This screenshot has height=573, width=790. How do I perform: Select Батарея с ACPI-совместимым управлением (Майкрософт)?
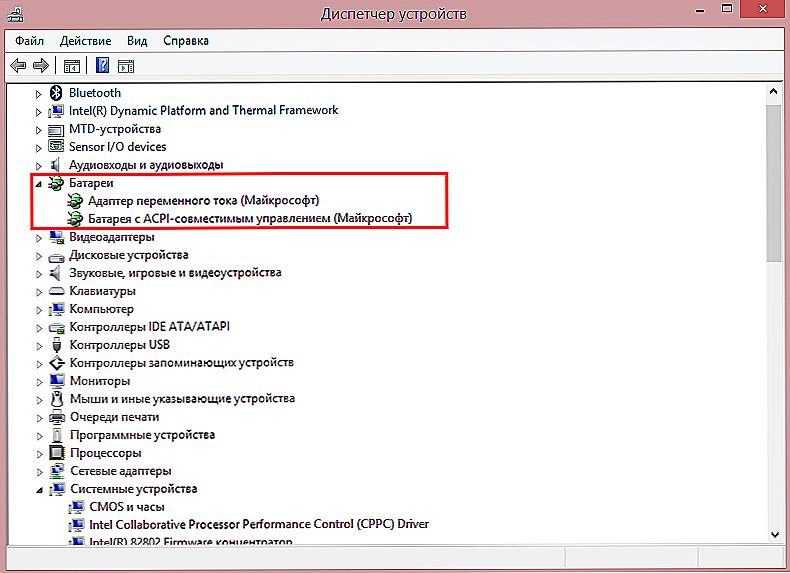coord(250,218)
